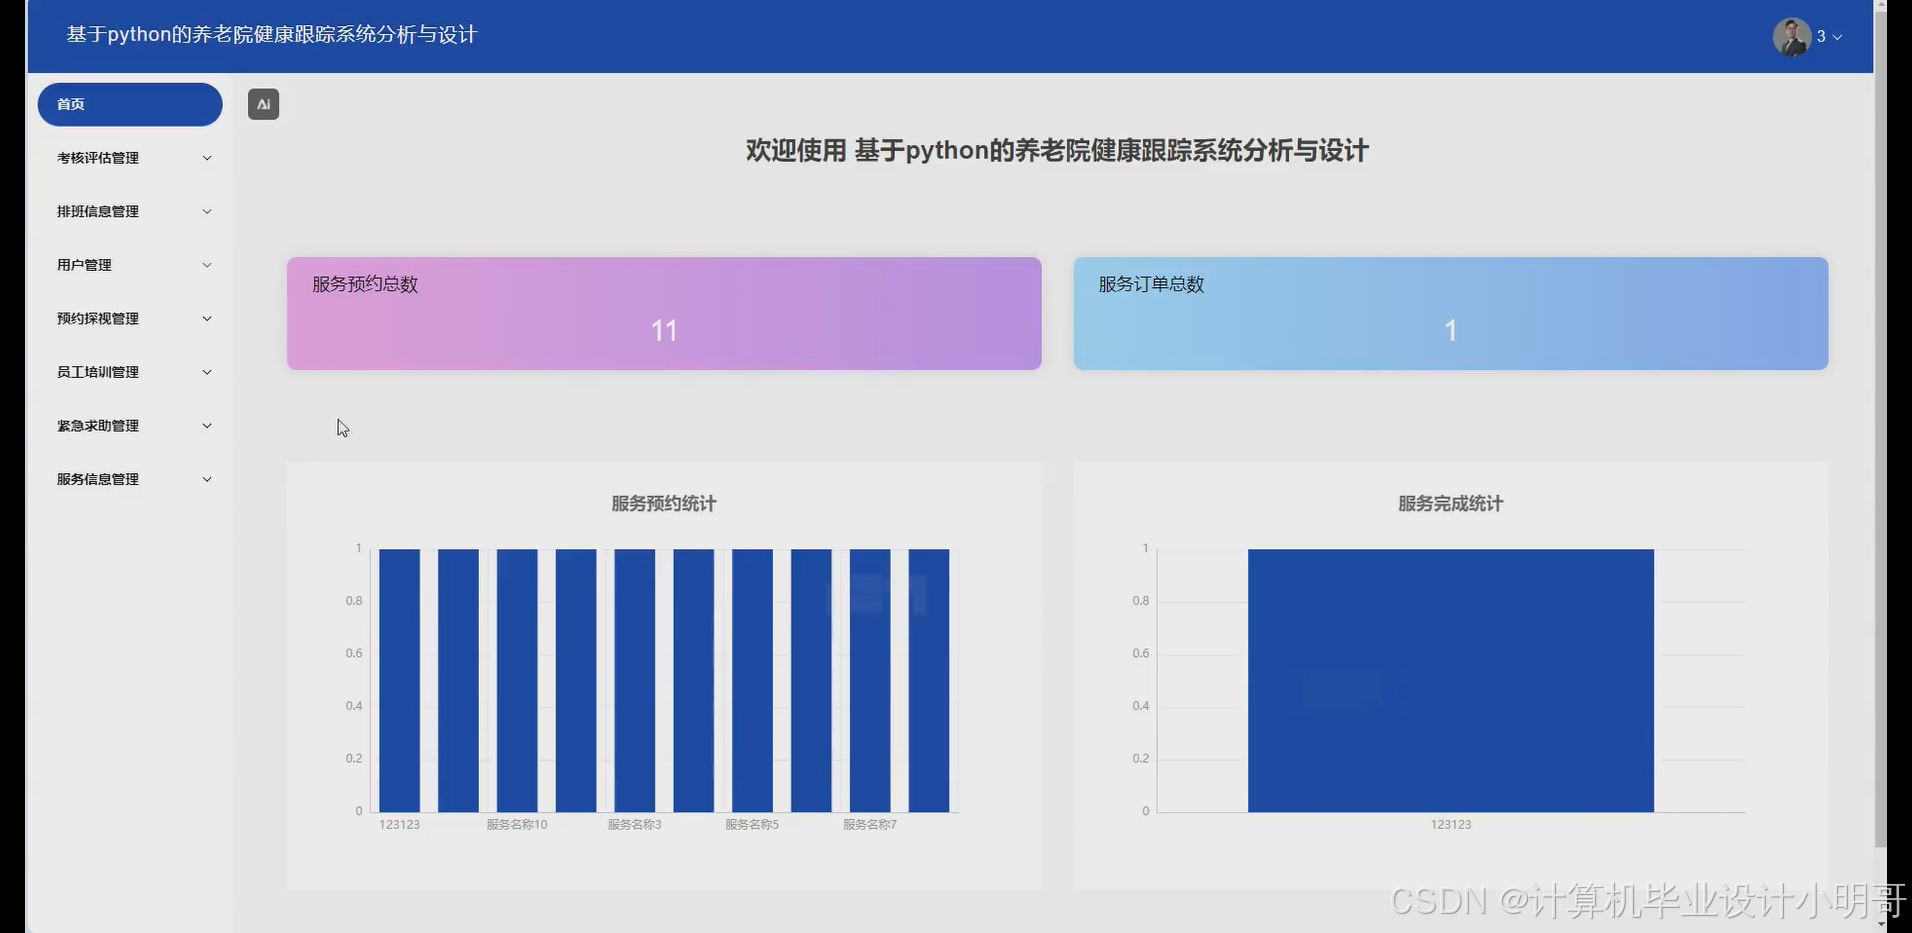Expand the 紧急求助管理 section chevron
Viewport: 1912px width, 933px height.
pos(207,425)
